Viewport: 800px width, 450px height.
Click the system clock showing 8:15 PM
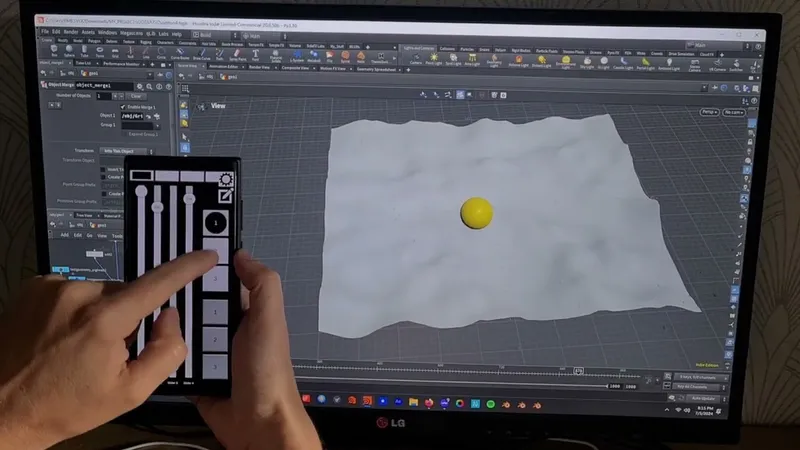click(x=704, y=411)
